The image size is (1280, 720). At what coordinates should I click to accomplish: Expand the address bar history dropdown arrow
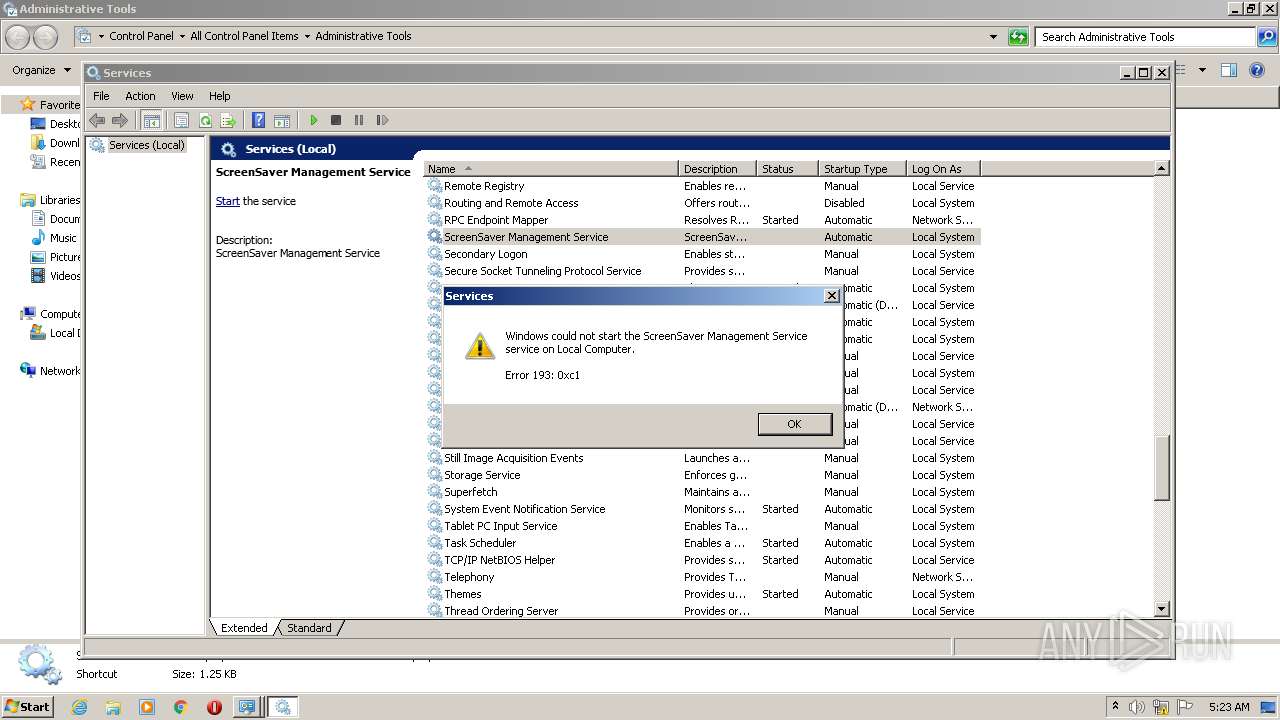[x=993, y=37]
